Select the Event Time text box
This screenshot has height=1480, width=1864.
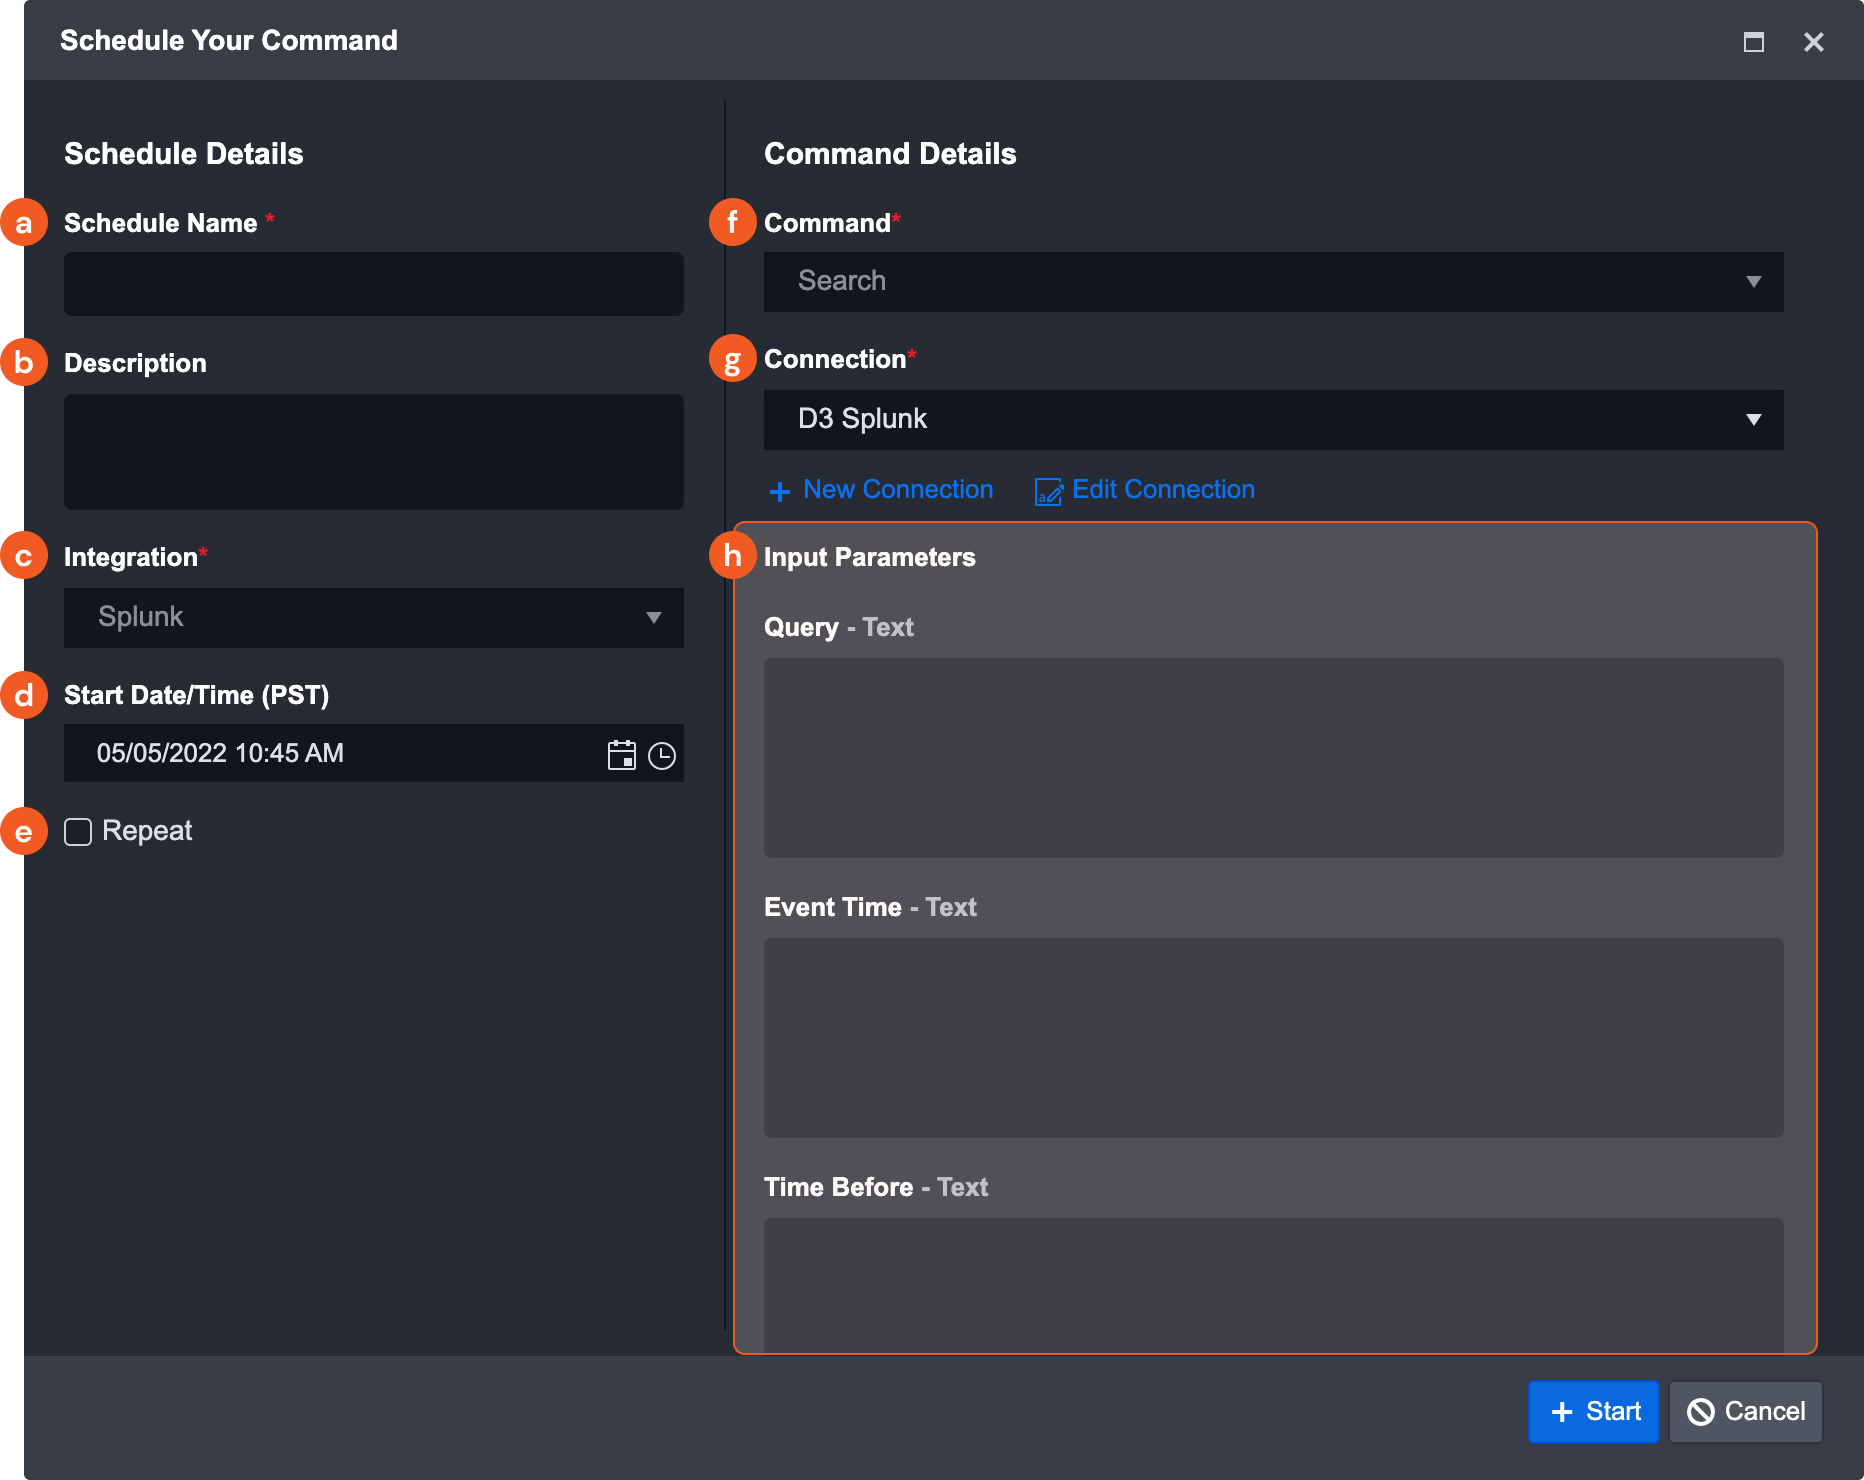1272,1037
